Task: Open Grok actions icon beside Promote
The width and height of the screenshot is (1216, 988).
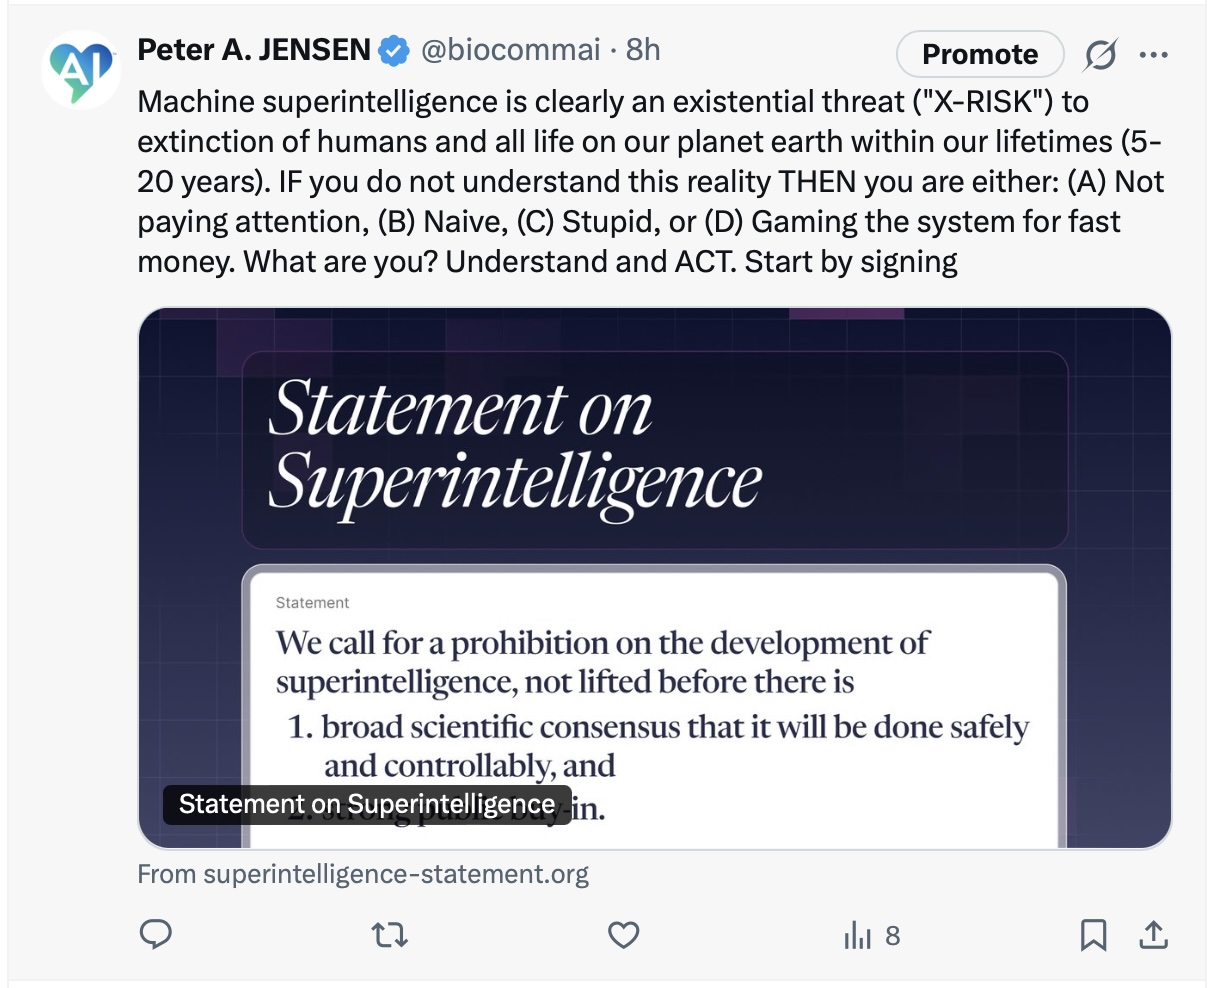Action: [x=1100, y=55]
